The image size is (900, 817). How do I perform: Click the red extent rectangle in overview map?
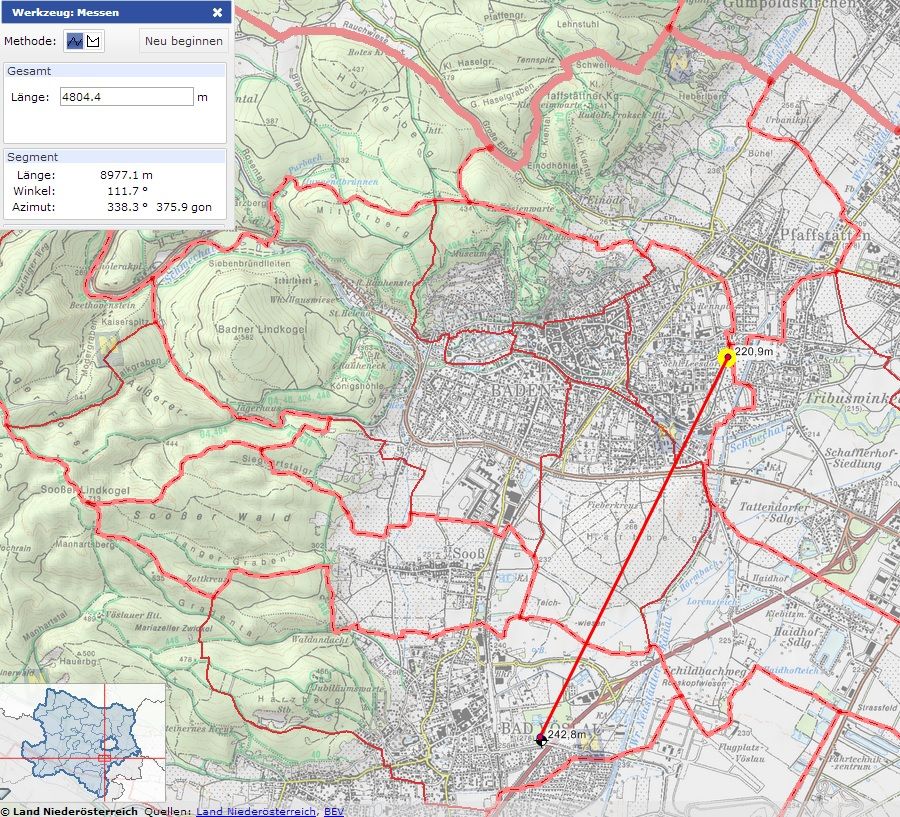point(105,757)
